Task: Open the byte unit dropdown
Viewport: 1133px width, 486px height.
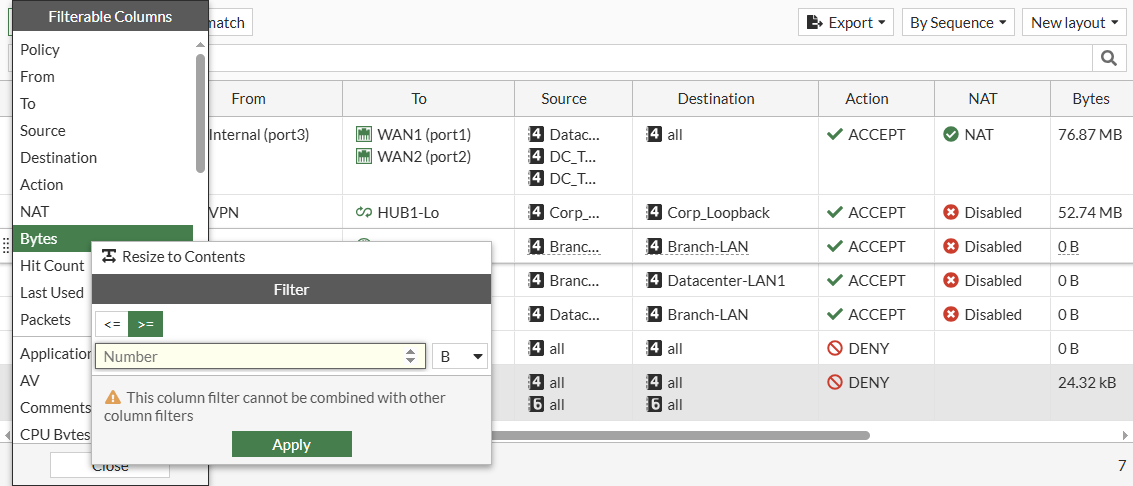Action: [460, 356]
